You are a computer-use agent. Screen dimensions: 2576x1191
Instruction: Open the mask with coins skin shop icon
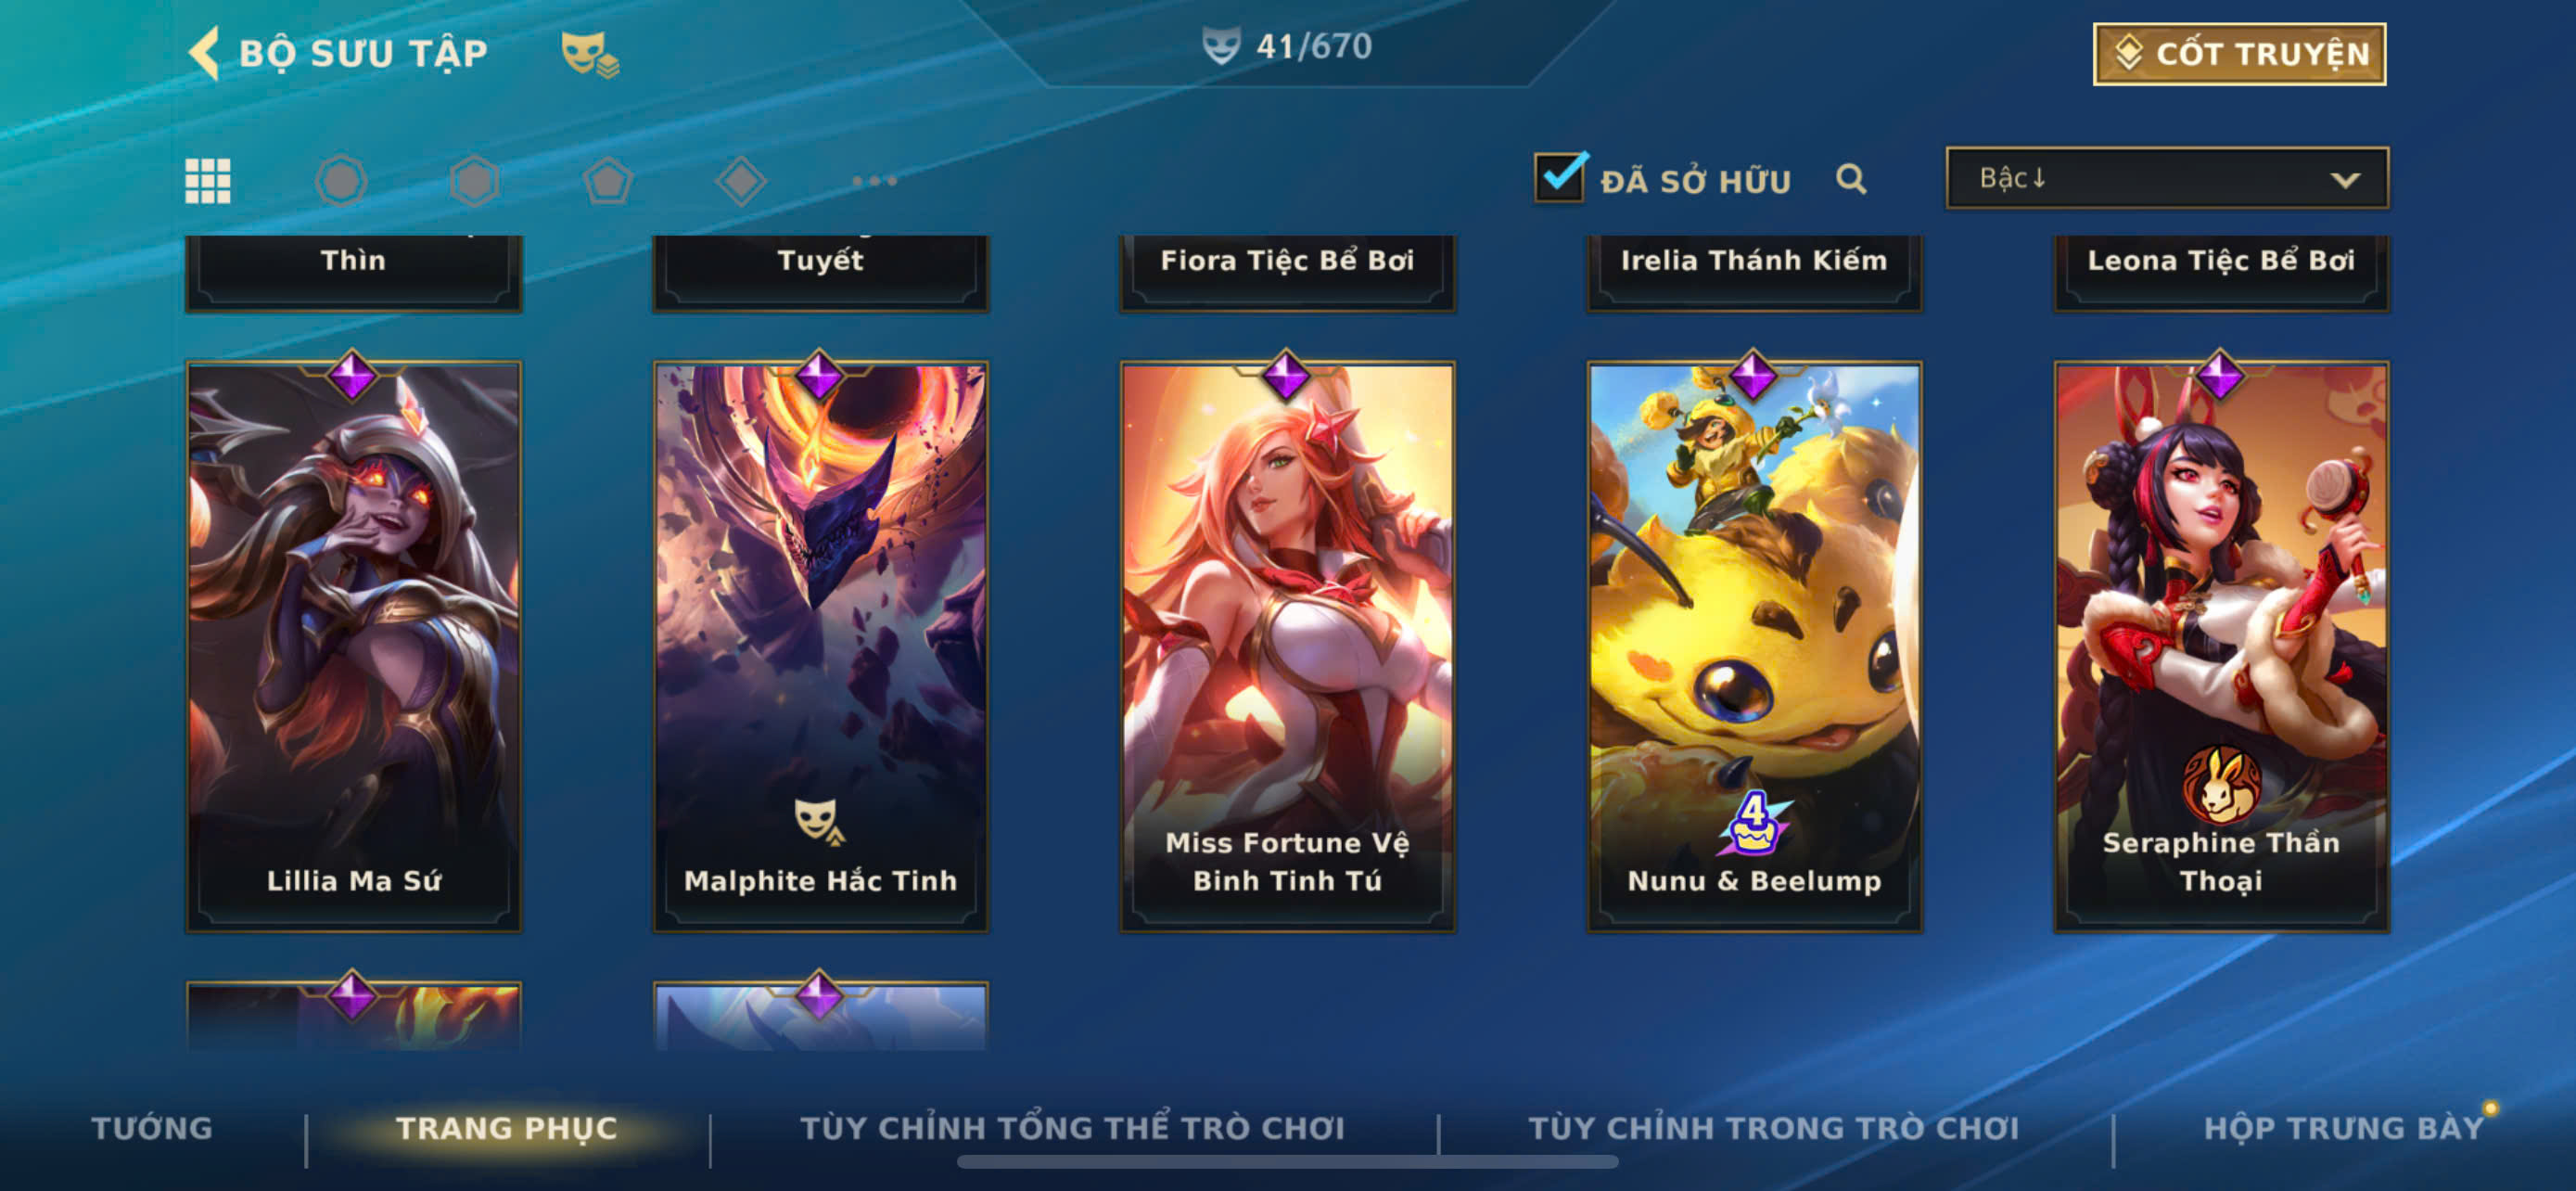[x=590, y=53]
